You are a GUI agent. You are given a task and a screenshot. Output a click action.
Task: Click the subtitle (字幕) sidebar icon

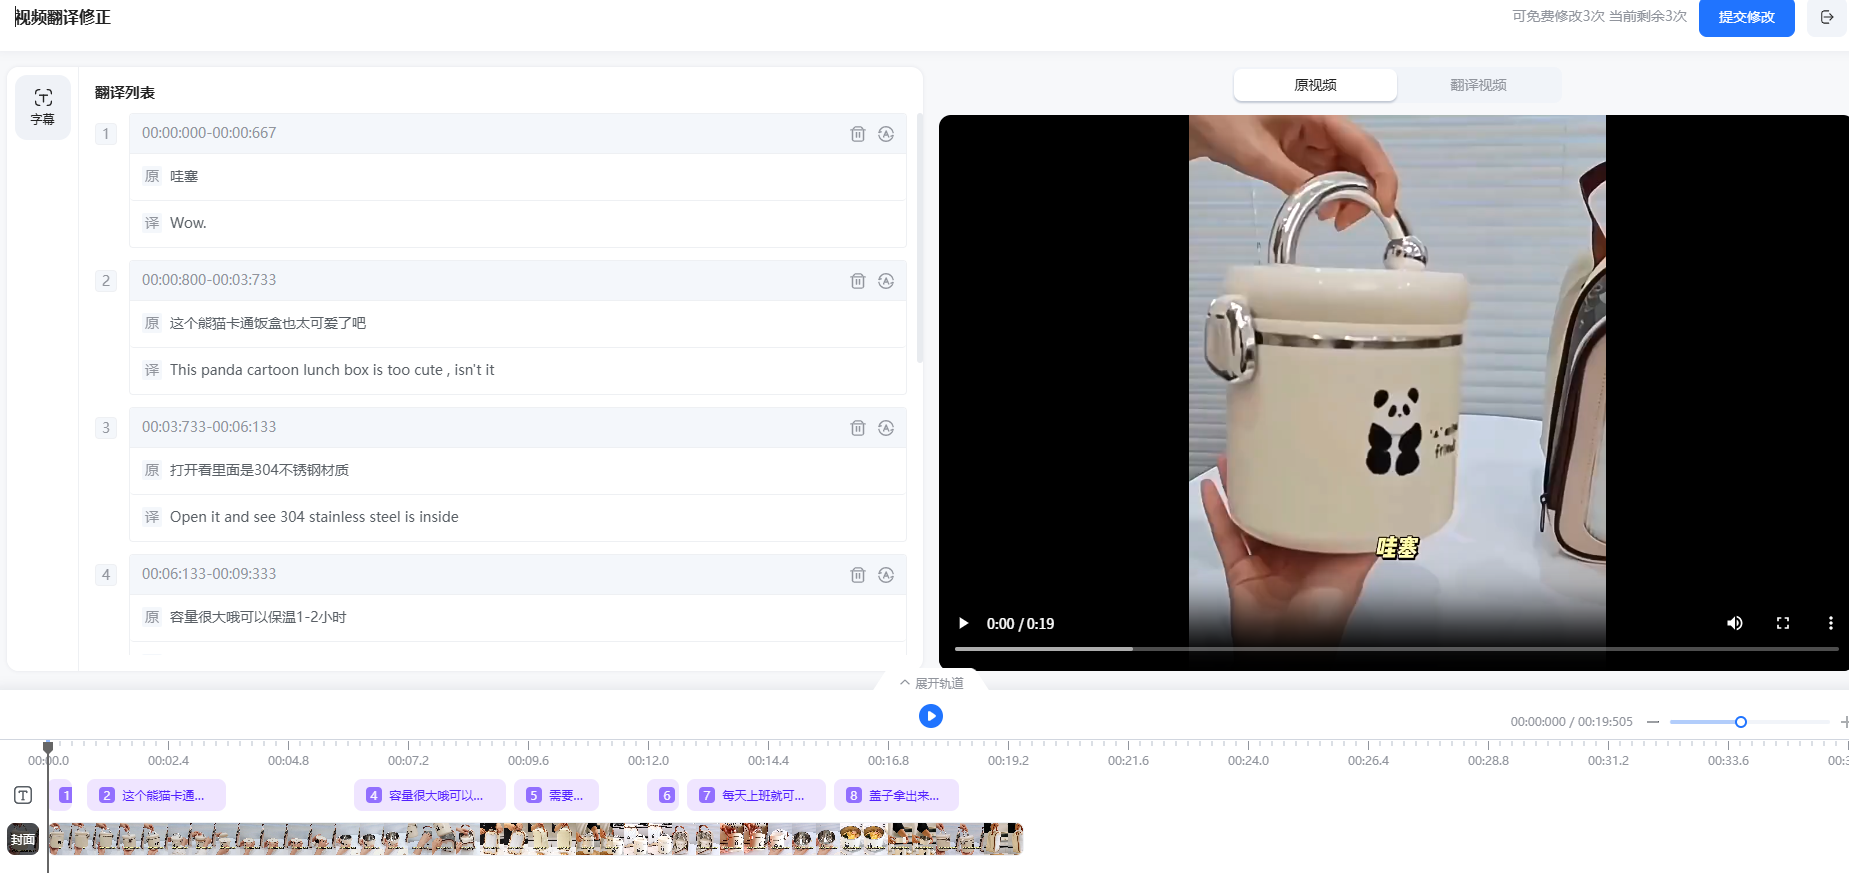coord(43,107)
